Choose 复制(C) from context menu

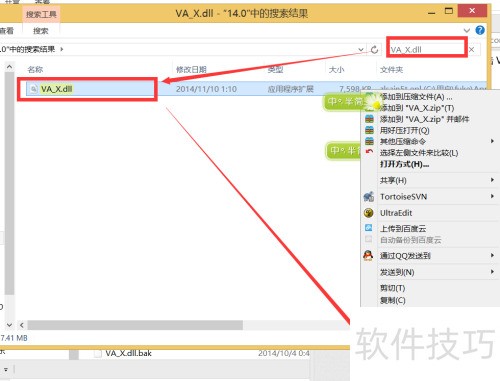[x=393, y=300]
